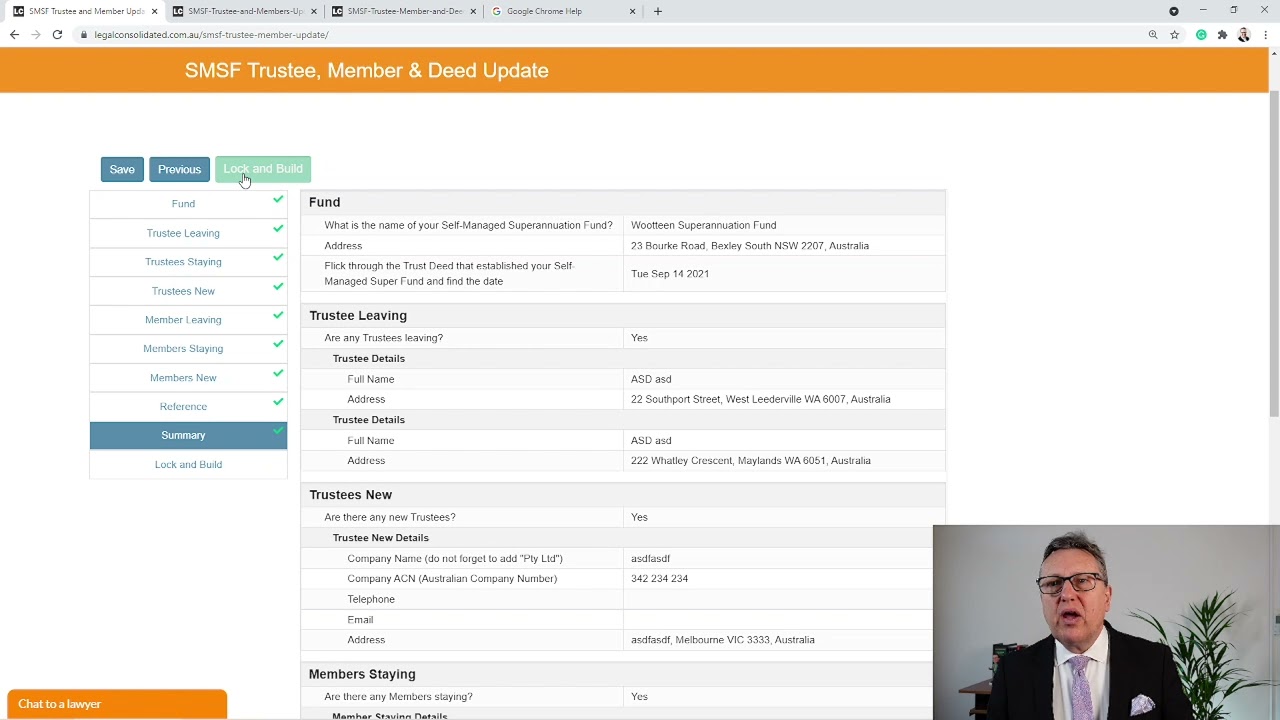Click 'Yes' answer for Are there any new Trustees
The height and width of the screenshot is (720, 1280).
pos(639,518)
